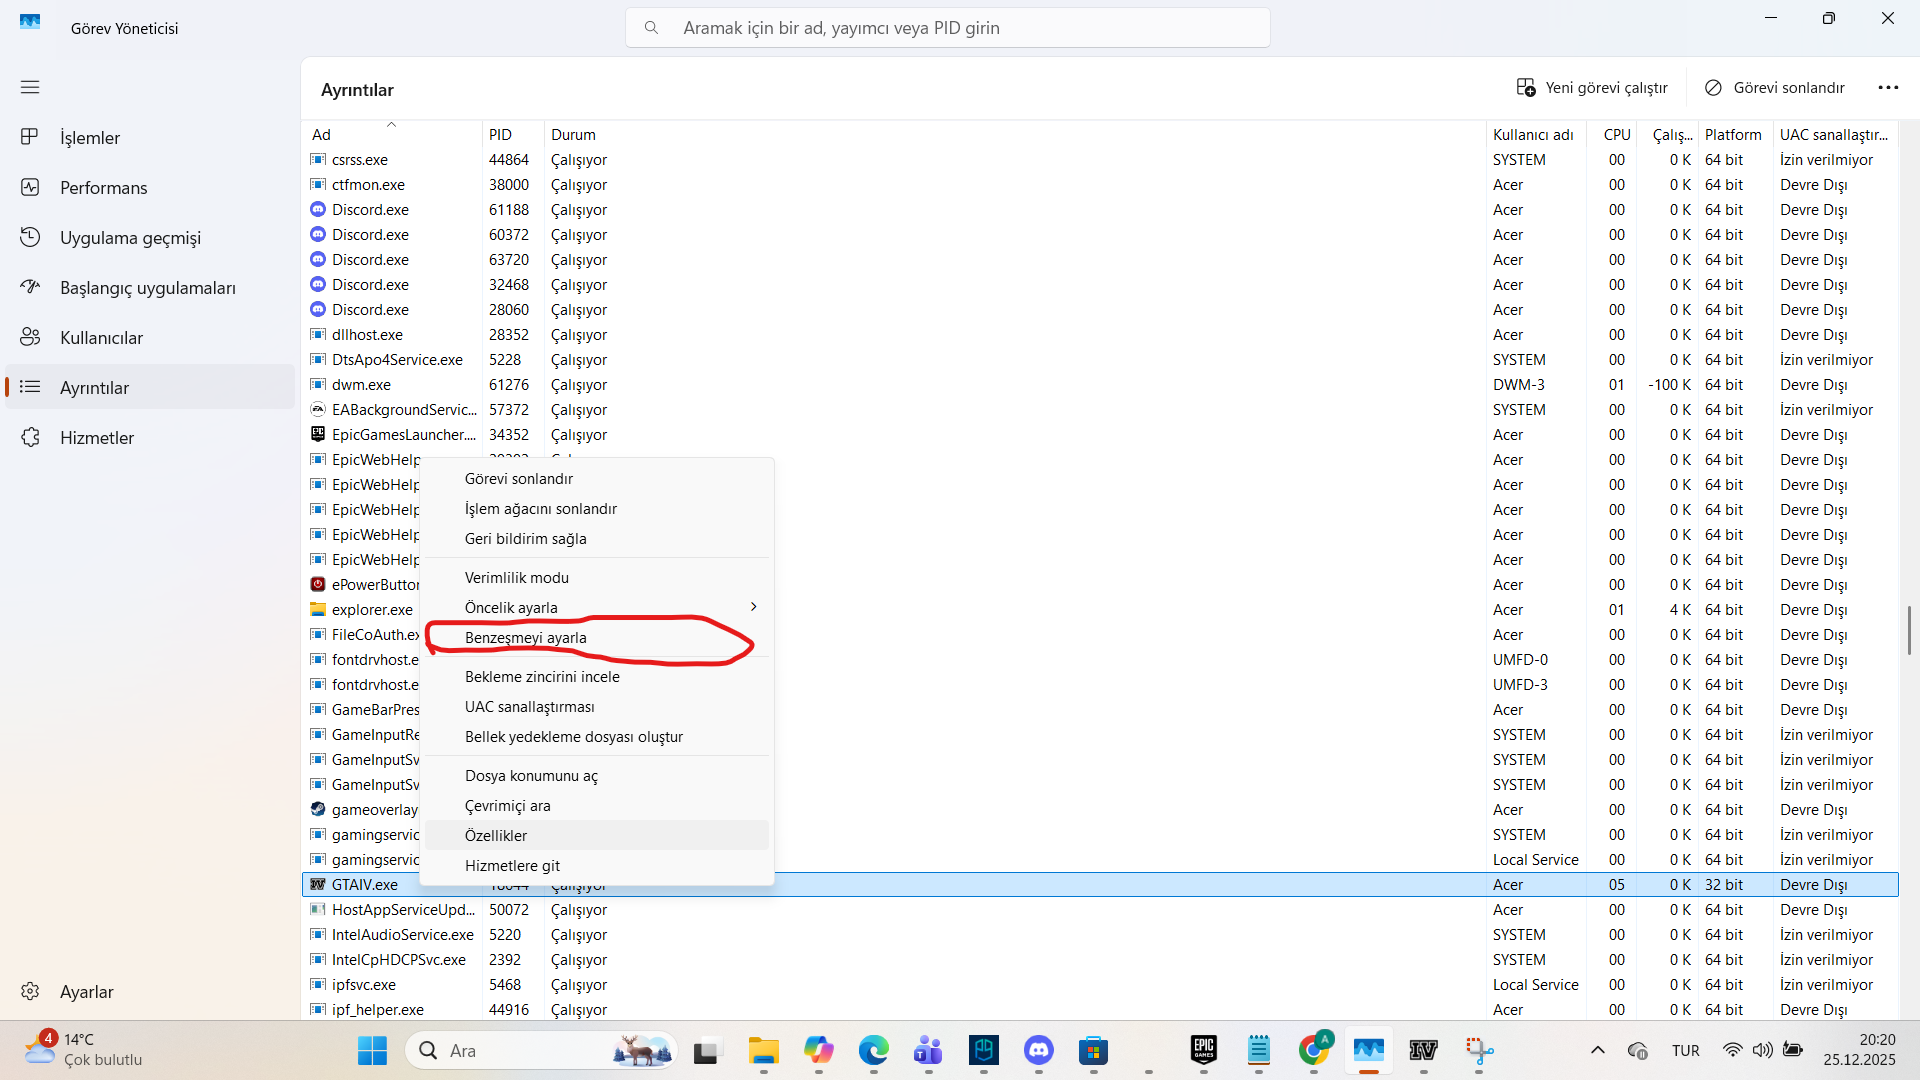Sort by the Platform column header

[x=1734, y=134]
